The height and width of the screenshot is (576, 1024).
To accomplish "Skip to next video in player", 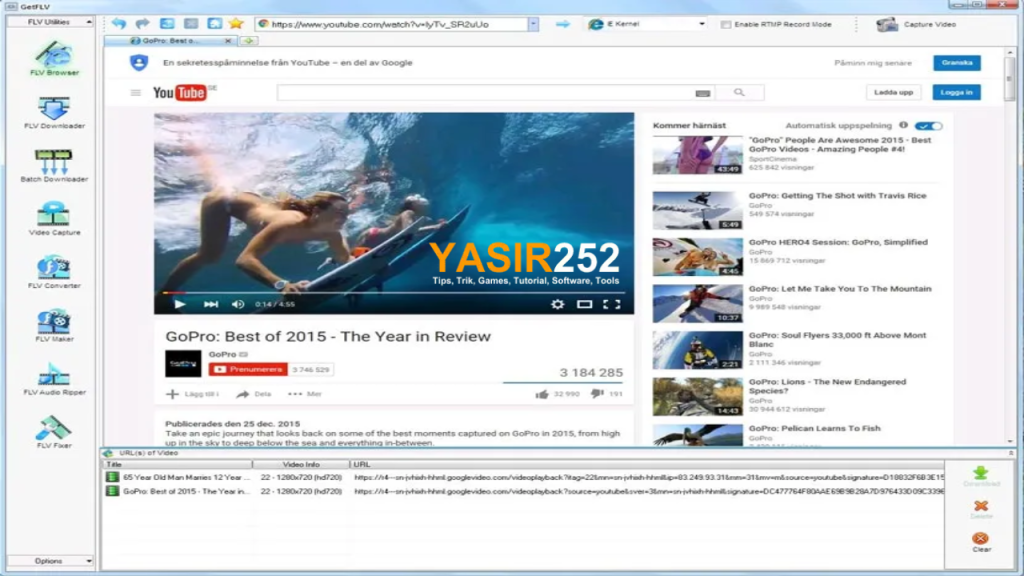I will pyautogui.click(x=210, y=304).
